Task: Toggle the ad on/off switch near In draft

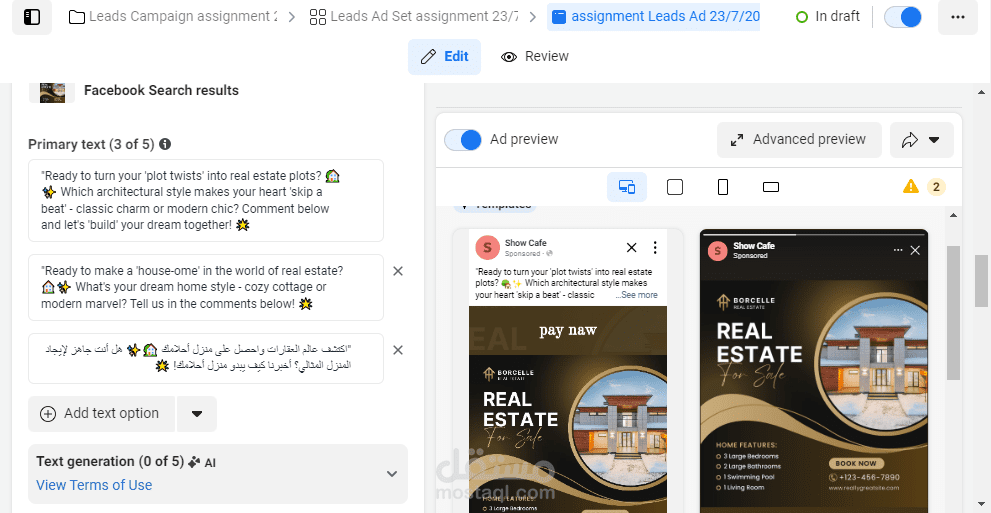Action: click(x=903, y=17)
